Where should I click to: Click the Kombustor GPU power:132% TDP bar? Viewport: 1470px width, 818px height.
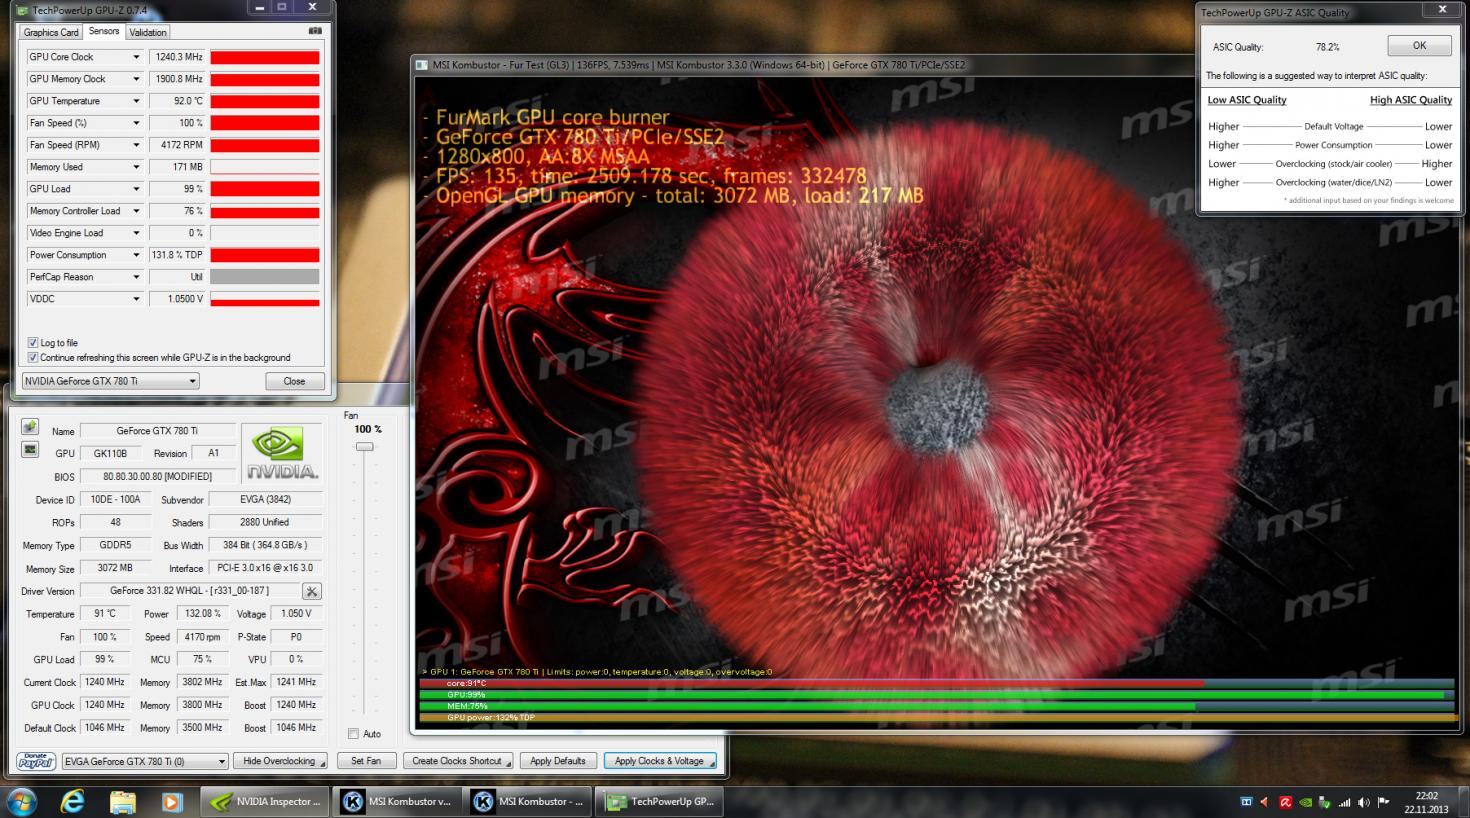point(939,717)
